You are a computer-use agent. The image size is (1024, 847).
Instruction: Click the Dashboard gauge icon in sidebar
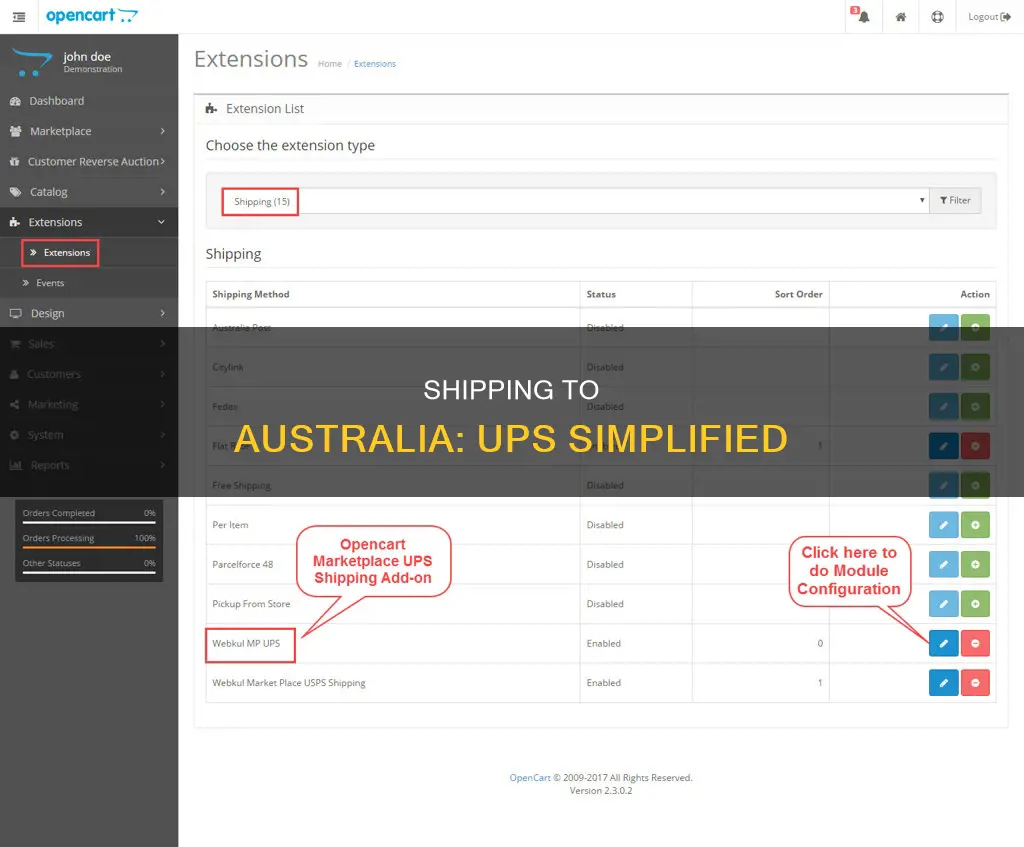click(15, 101)
